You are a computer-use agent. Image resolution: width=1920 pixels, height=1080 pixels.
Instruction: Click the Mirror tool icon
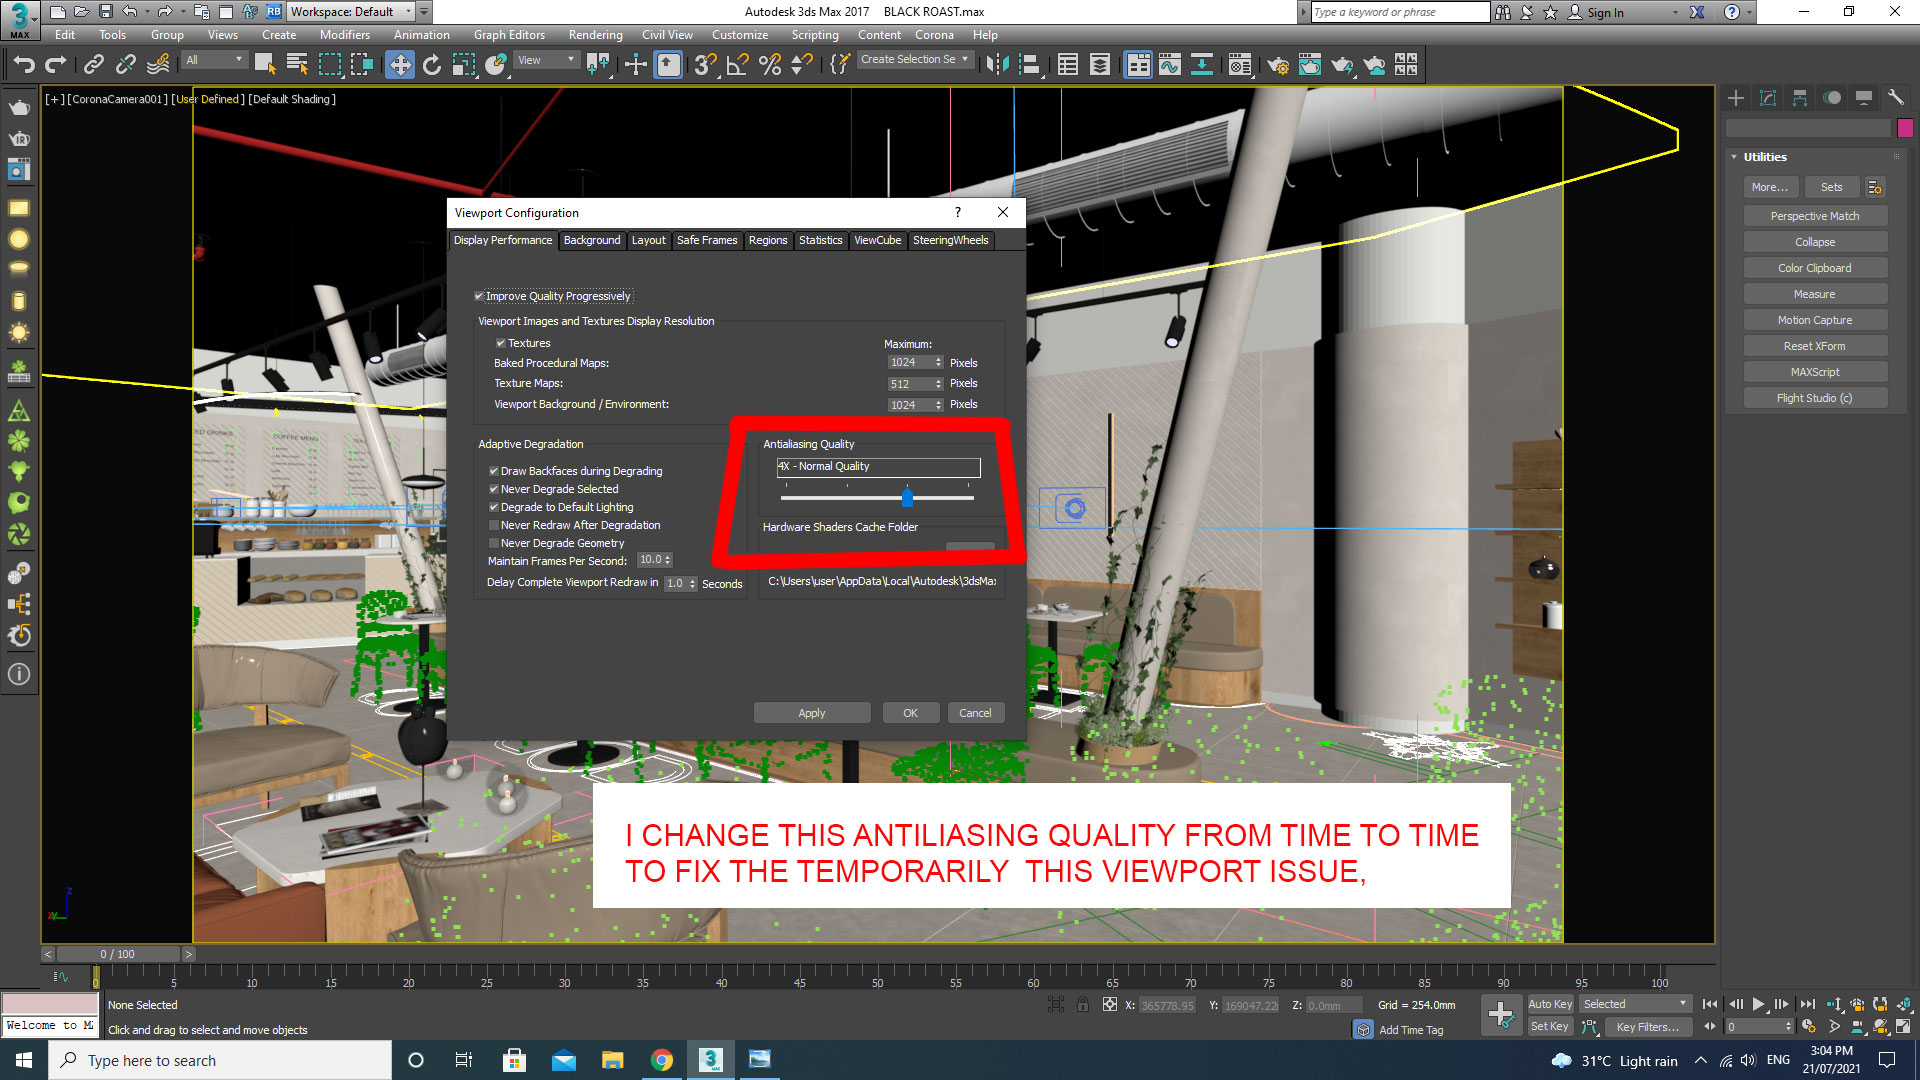pos(995,64)
